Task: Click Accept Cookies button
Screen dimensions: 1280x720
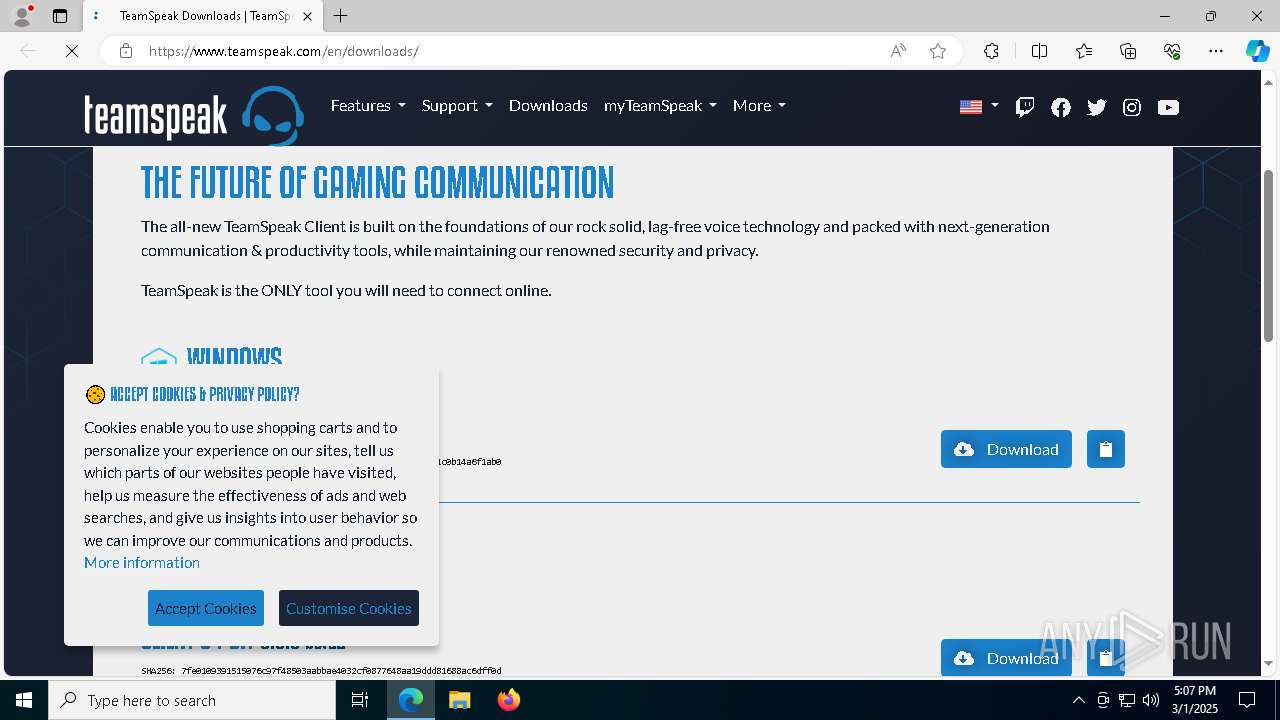Action: coord(206,608)
